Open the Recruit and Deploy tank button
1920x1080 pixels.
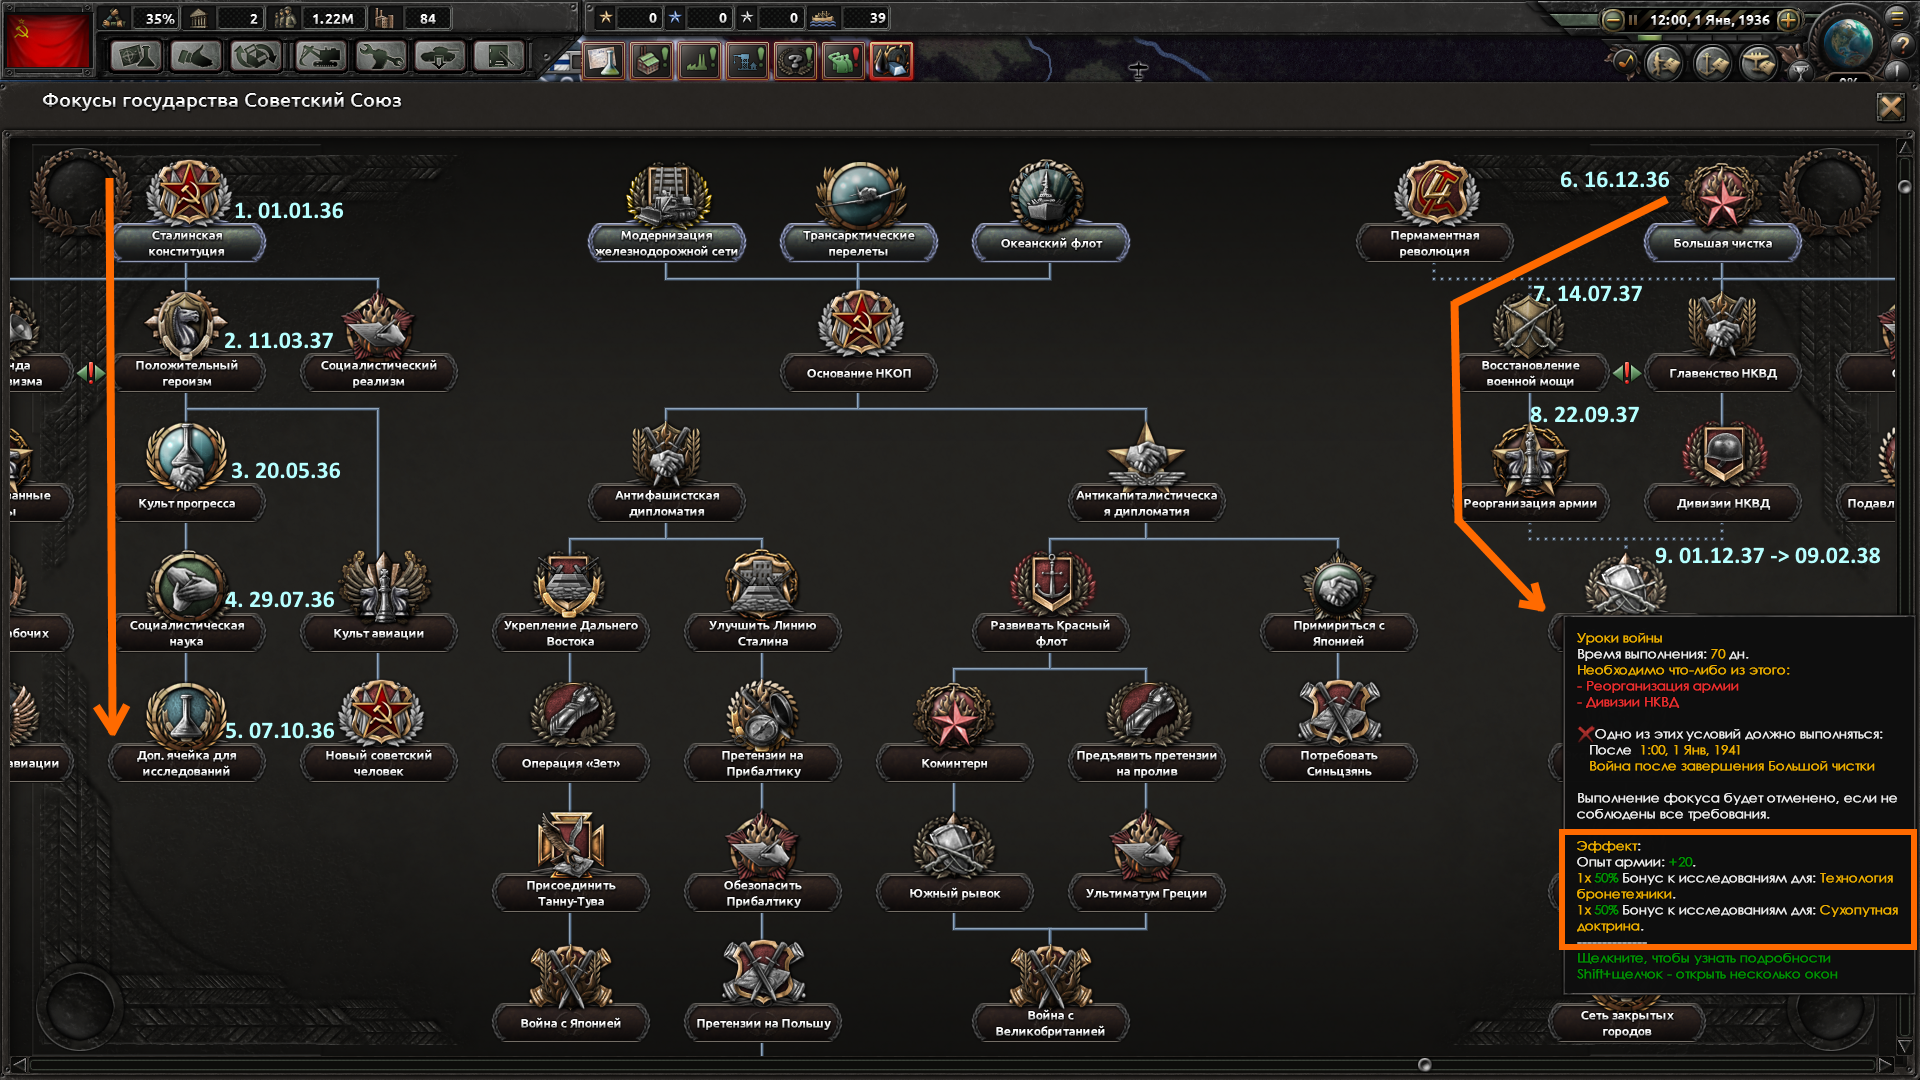440,57
